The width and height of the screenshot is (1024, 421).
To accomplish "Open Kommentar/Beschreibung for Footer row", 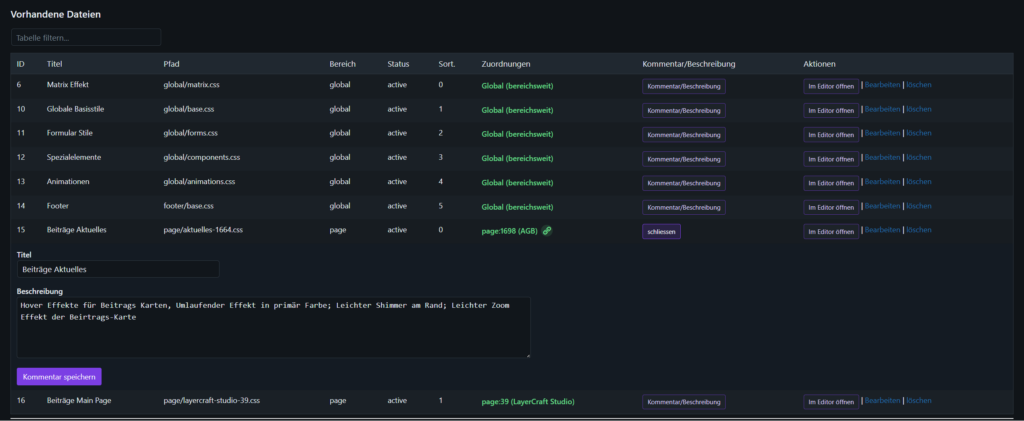I will pyautogui.click(x=684, y=207).
